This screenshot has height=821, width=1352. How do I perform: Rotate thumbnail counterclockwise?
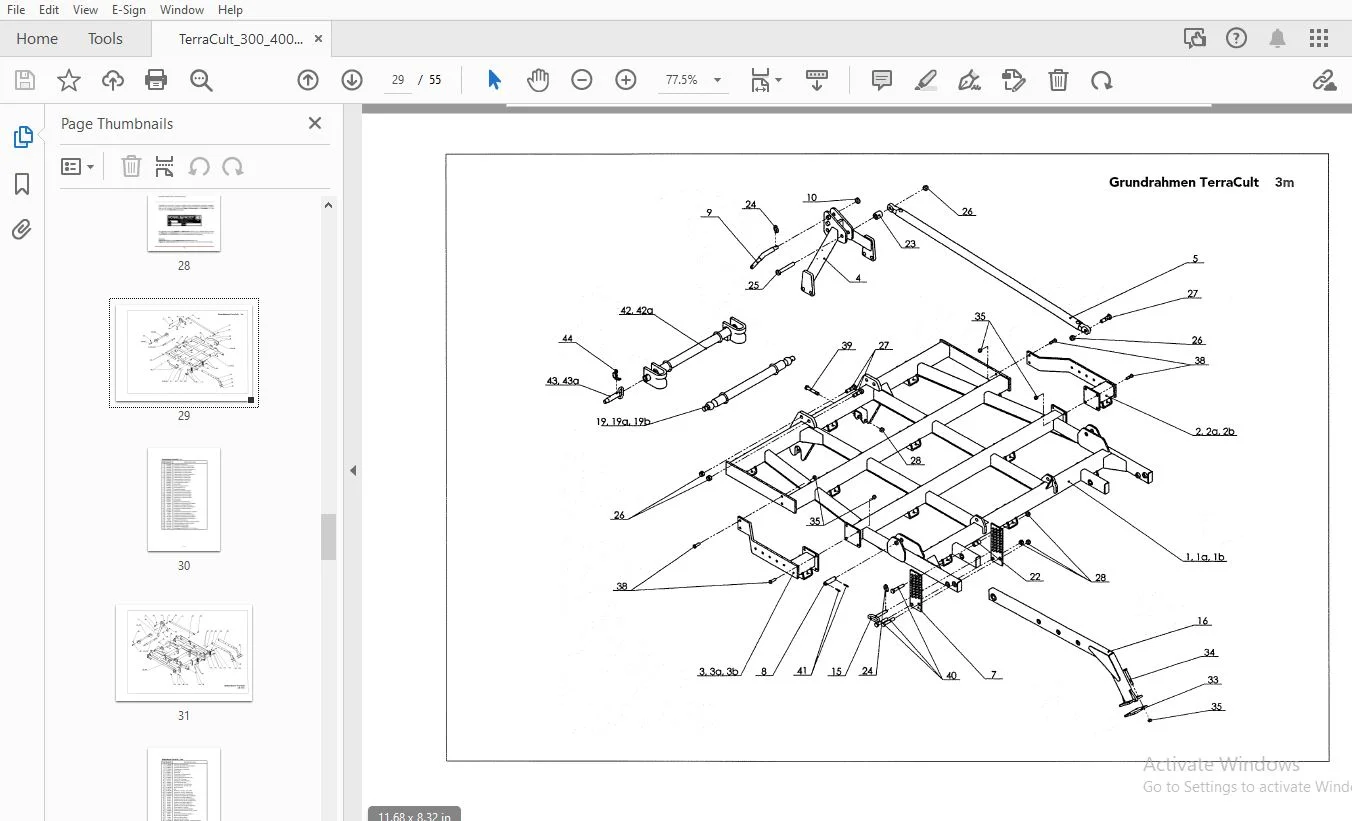tap(199, 166)
